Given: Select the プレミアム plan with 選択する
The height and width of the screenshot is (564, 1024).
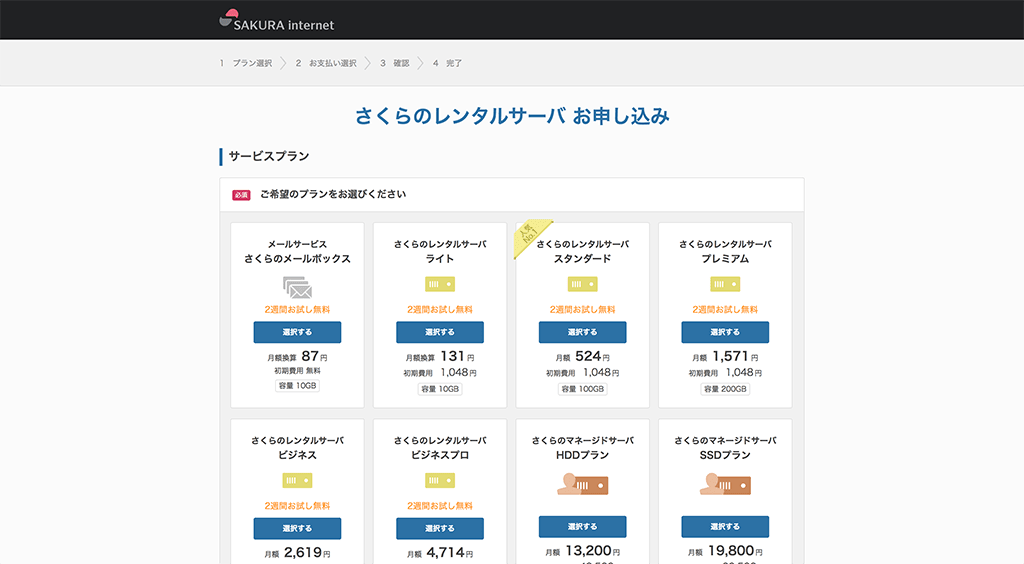Looking at the screenshot, I should click(x=725, y=332).
